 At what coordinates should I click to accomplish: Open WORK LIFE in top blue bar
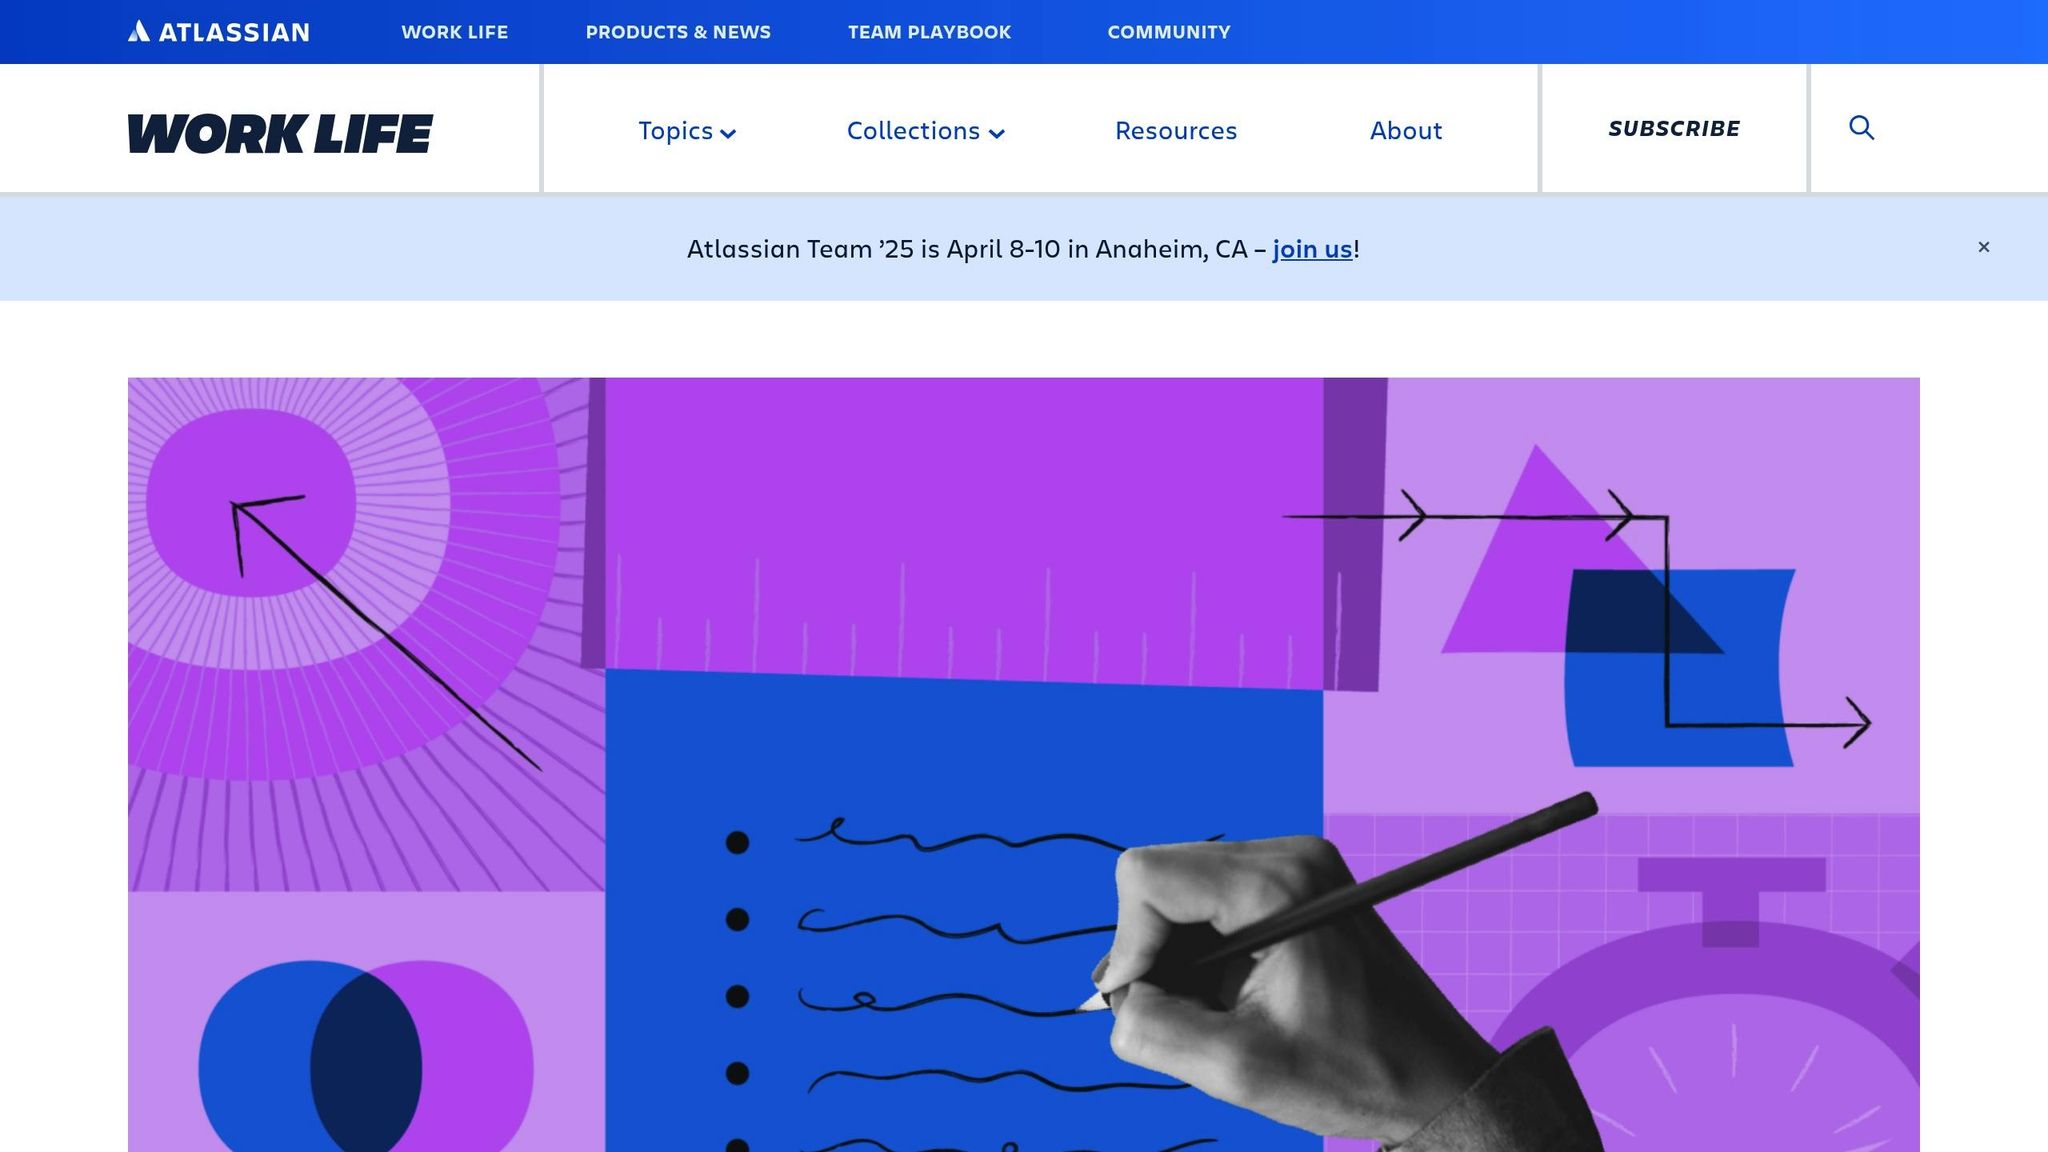[x=454, y=32]
